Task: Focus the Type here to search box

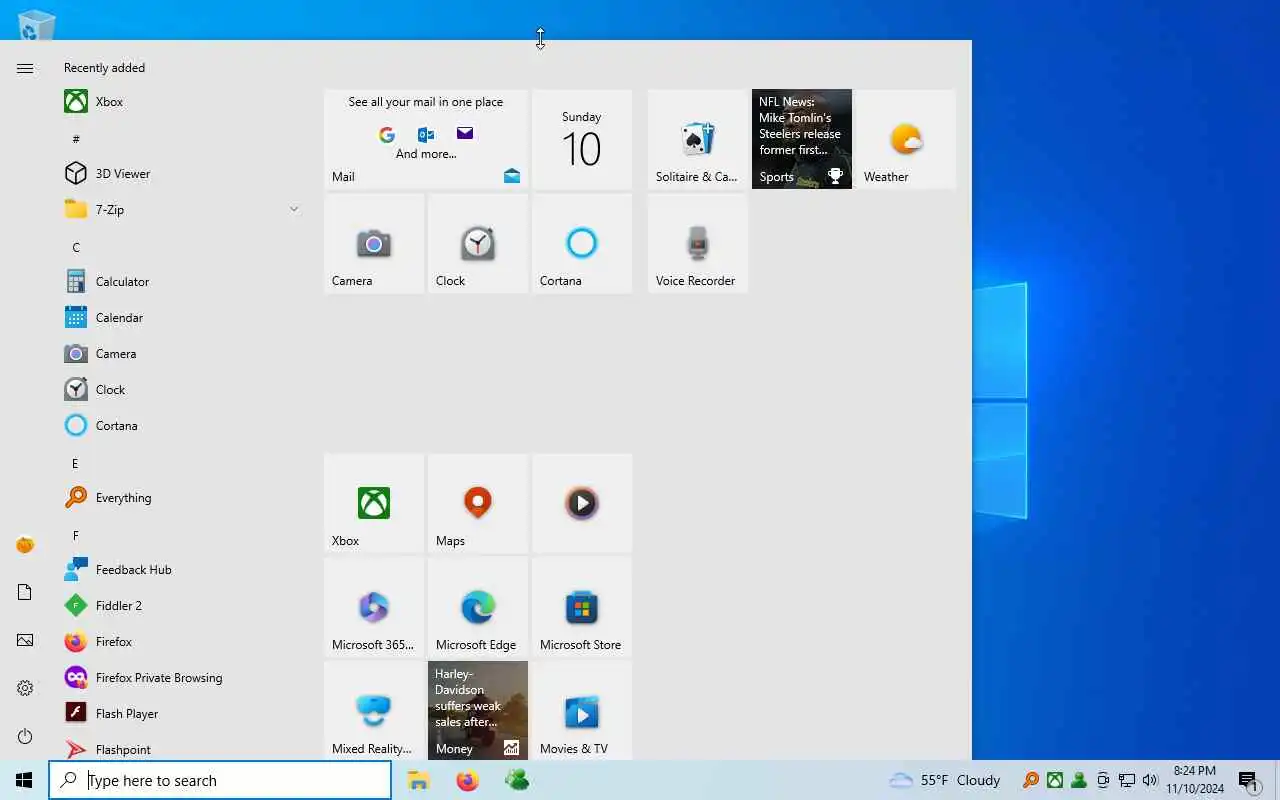Action: (x=220, y=780)
